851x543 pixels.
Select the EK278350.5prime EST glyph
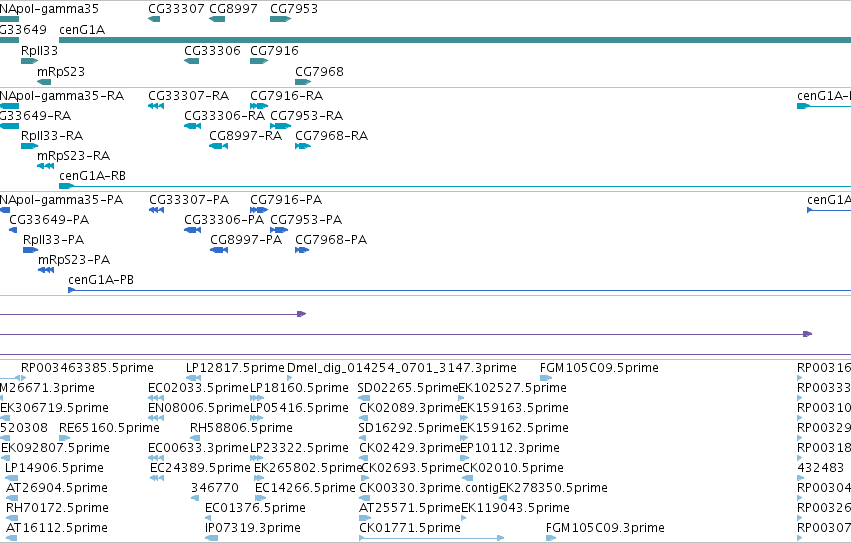[x=503, y=498]
